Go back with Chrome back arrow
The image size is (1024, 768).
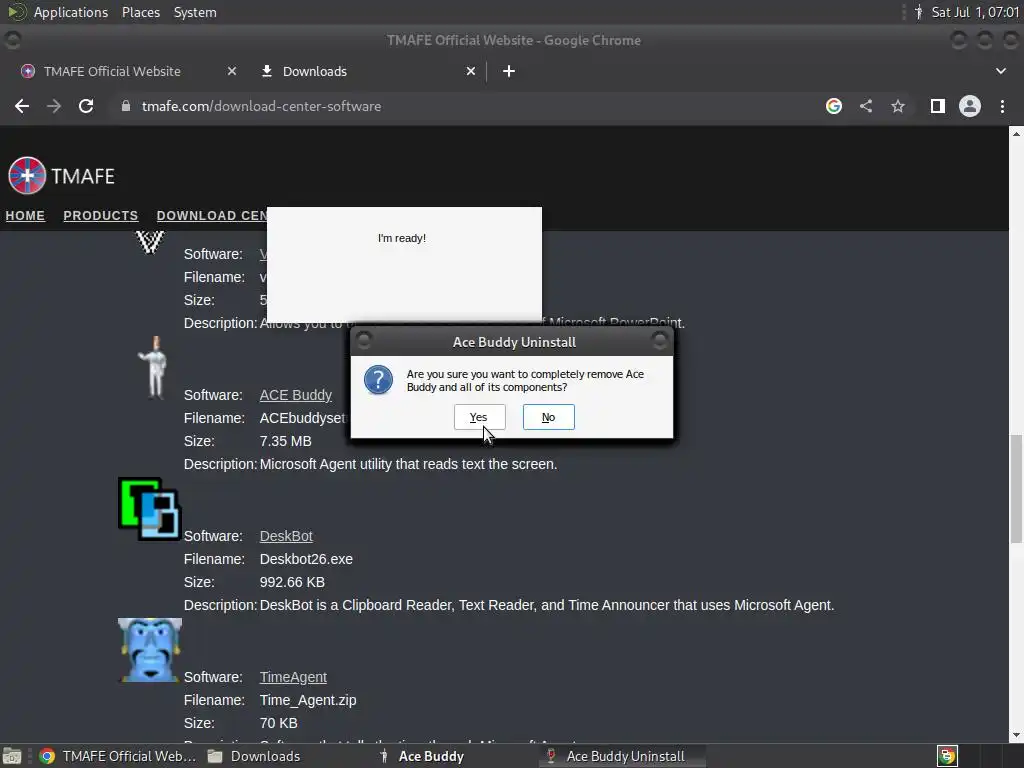22,106
